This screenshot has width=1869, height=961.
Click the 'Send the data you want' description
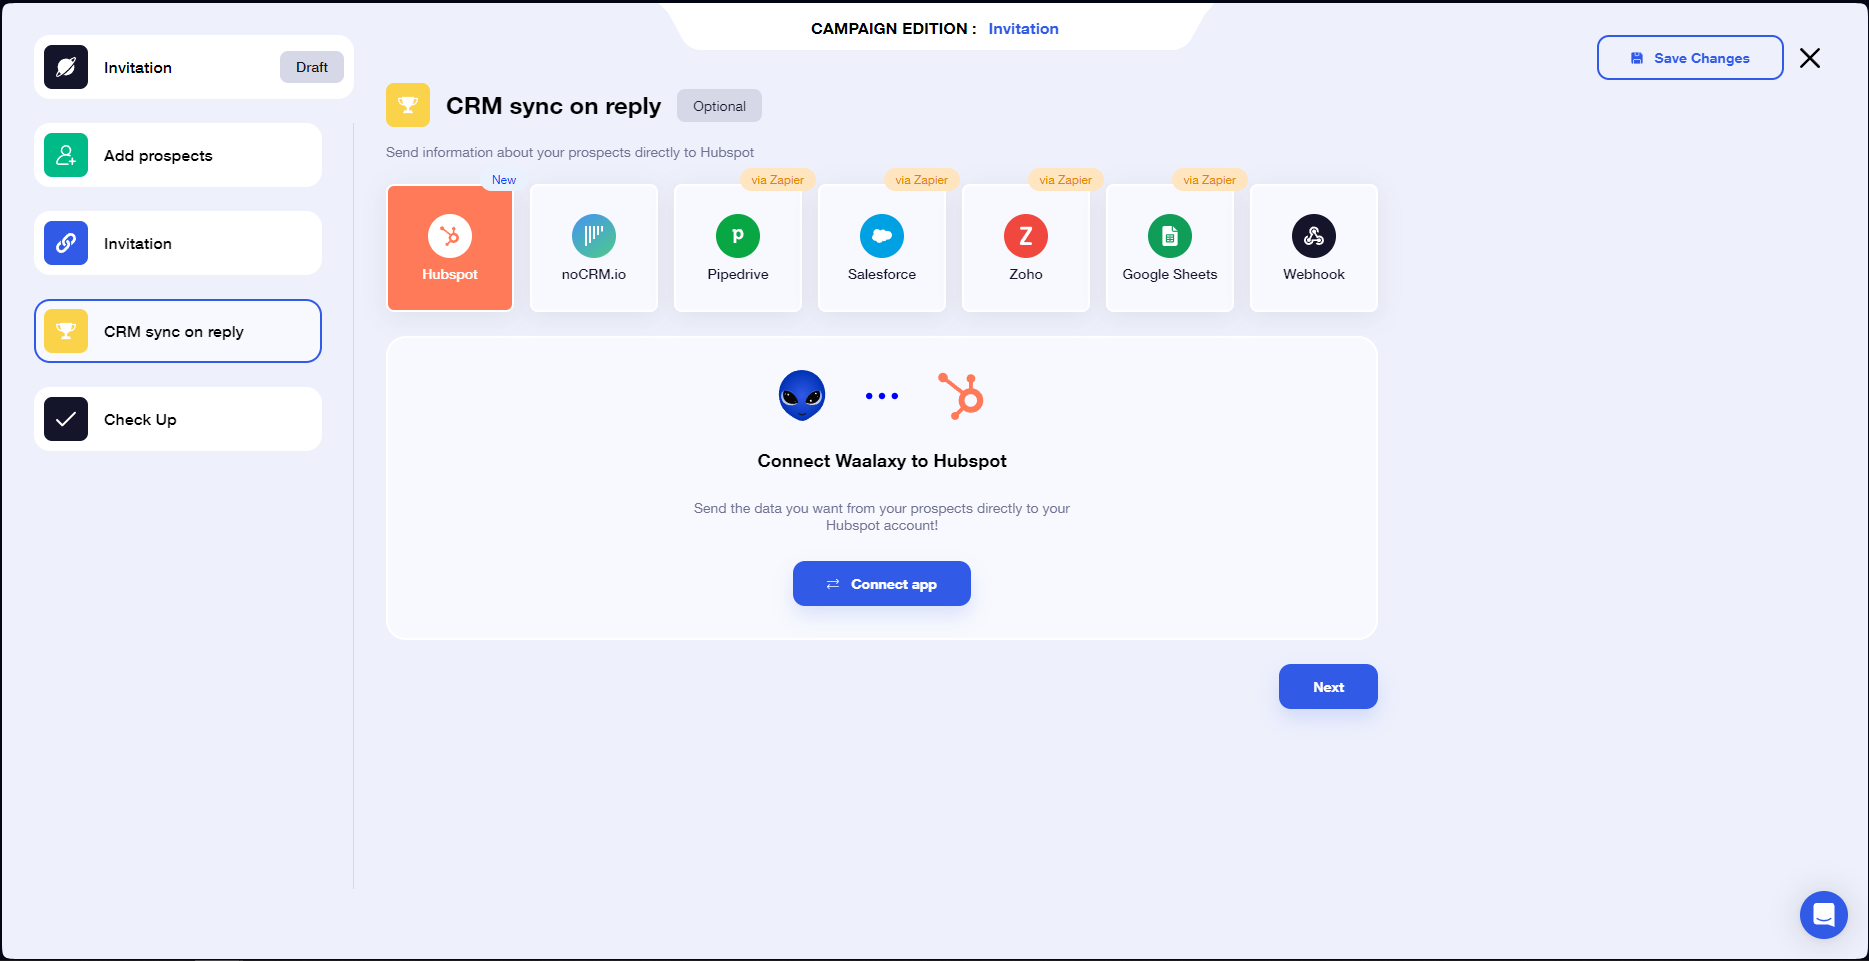882,517
